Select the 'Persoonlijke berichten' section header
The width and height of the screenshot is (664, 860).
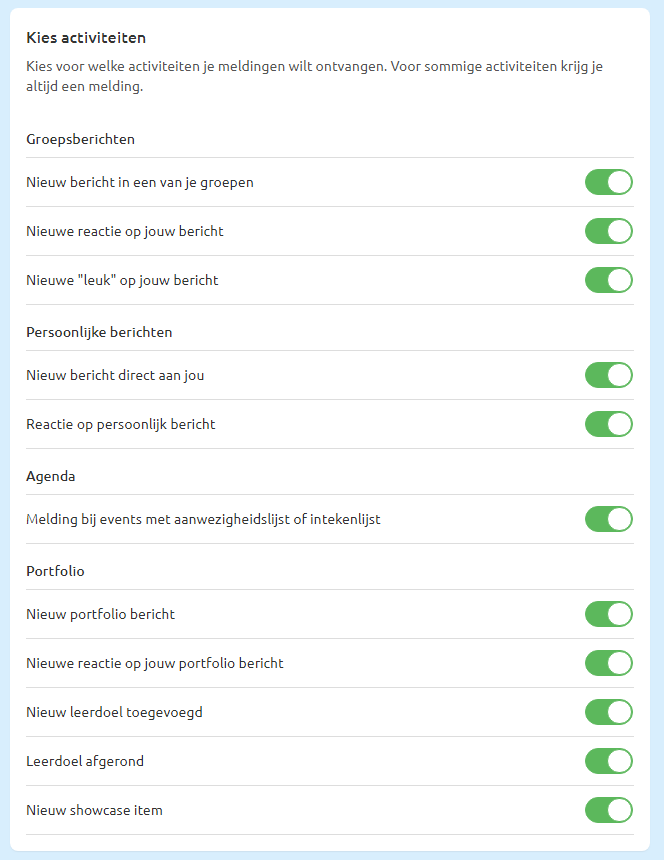coord(99,332)
